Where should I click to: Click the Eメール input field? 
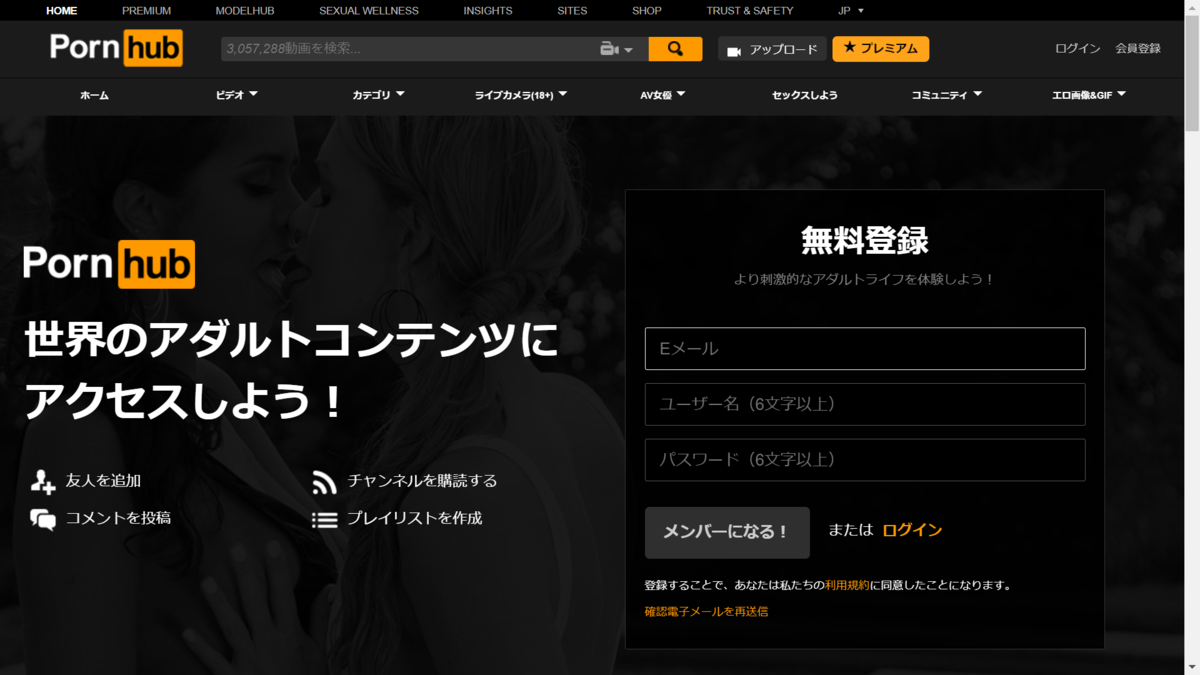865,349
